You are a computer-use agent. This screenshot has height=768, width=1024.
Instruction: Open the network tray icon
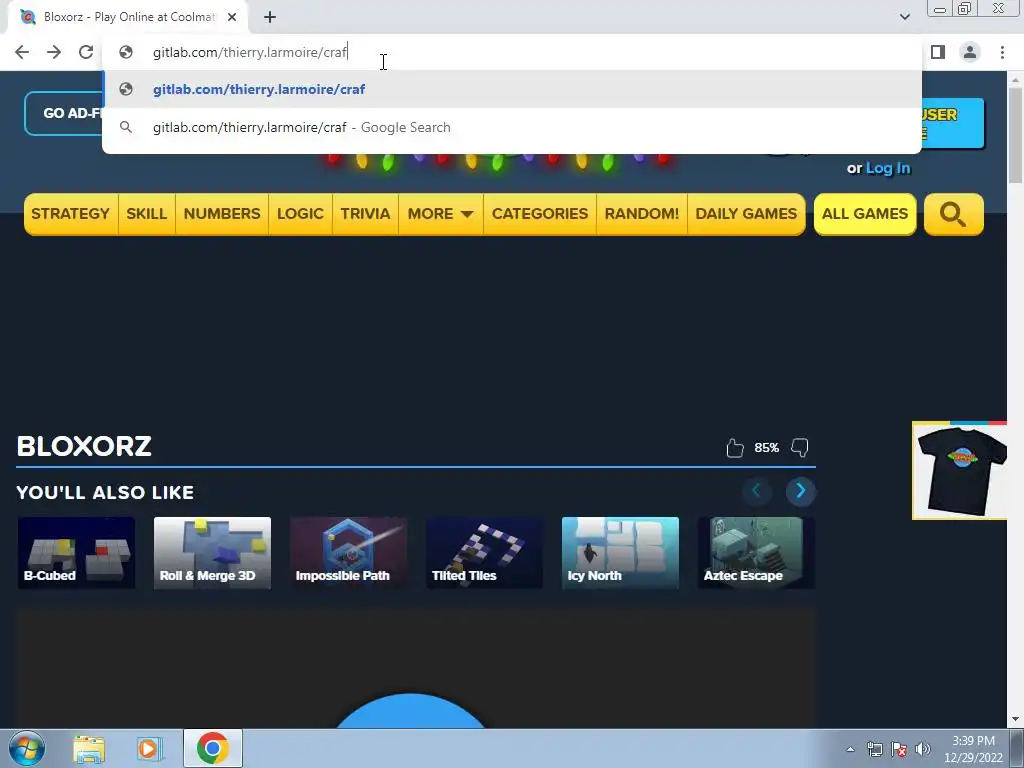pyautogui.click(x=874, y=749)
